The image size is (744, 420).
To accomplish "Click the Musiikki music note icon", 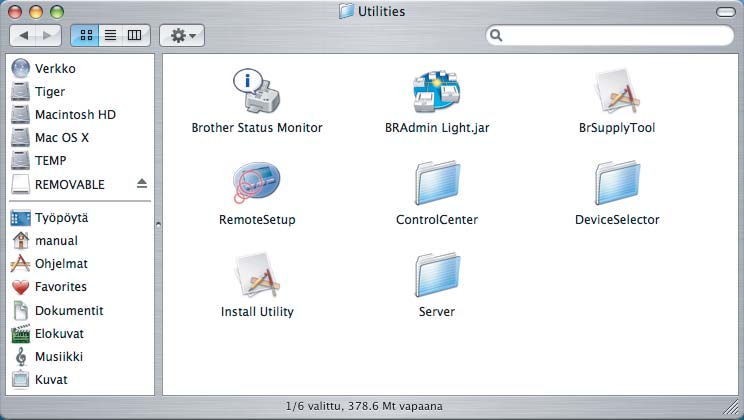I will click(20, 356).
